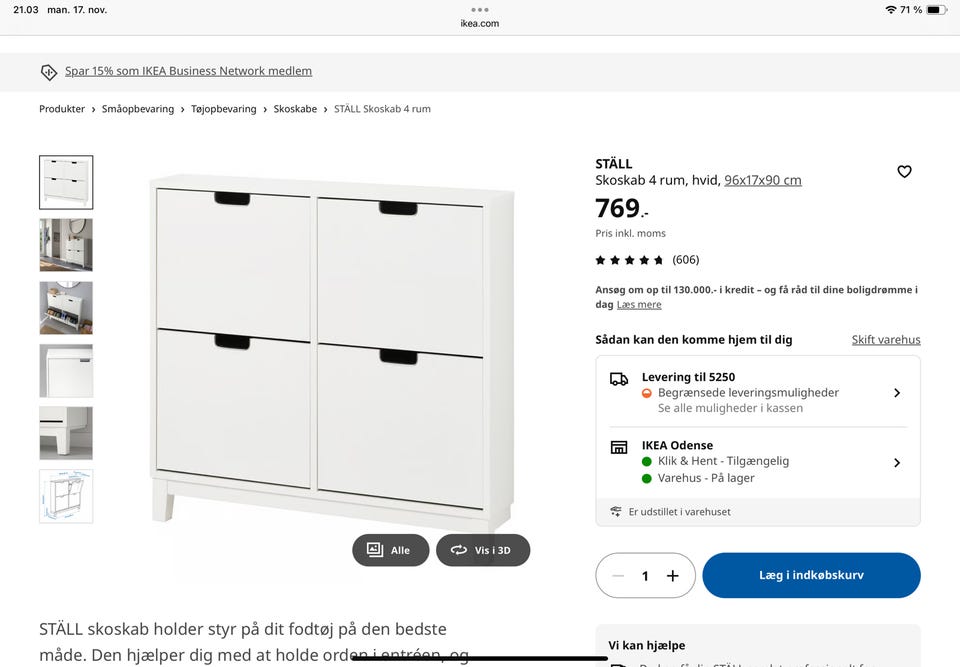View the shoe cabinet in 3D
Viewport: 960px width, 667px height.
click(483, 550)
